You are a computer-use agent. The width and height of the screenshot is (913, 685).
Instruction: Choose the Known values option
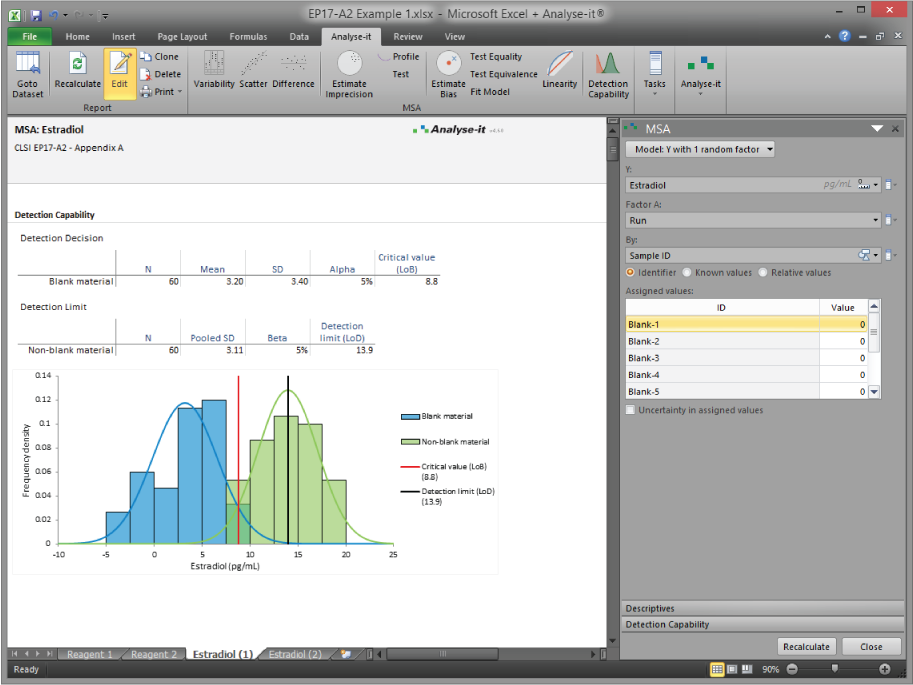(687, 272)
